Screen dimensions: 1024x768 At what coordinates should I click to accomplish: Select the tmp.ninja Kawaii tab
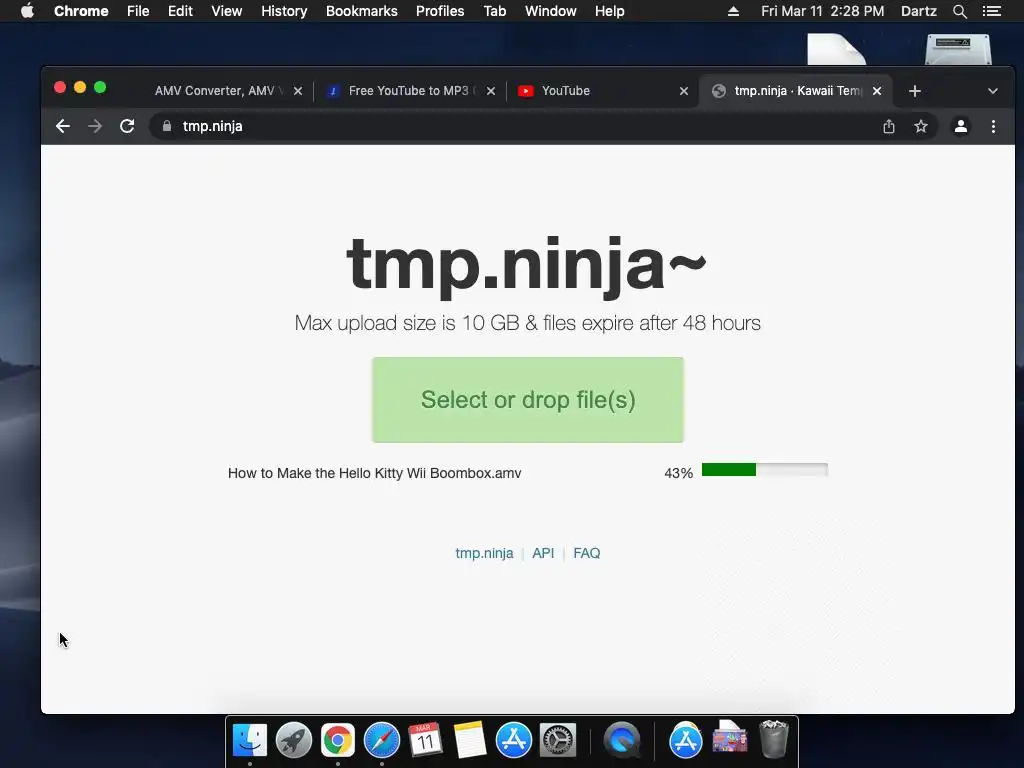[793, 91]
